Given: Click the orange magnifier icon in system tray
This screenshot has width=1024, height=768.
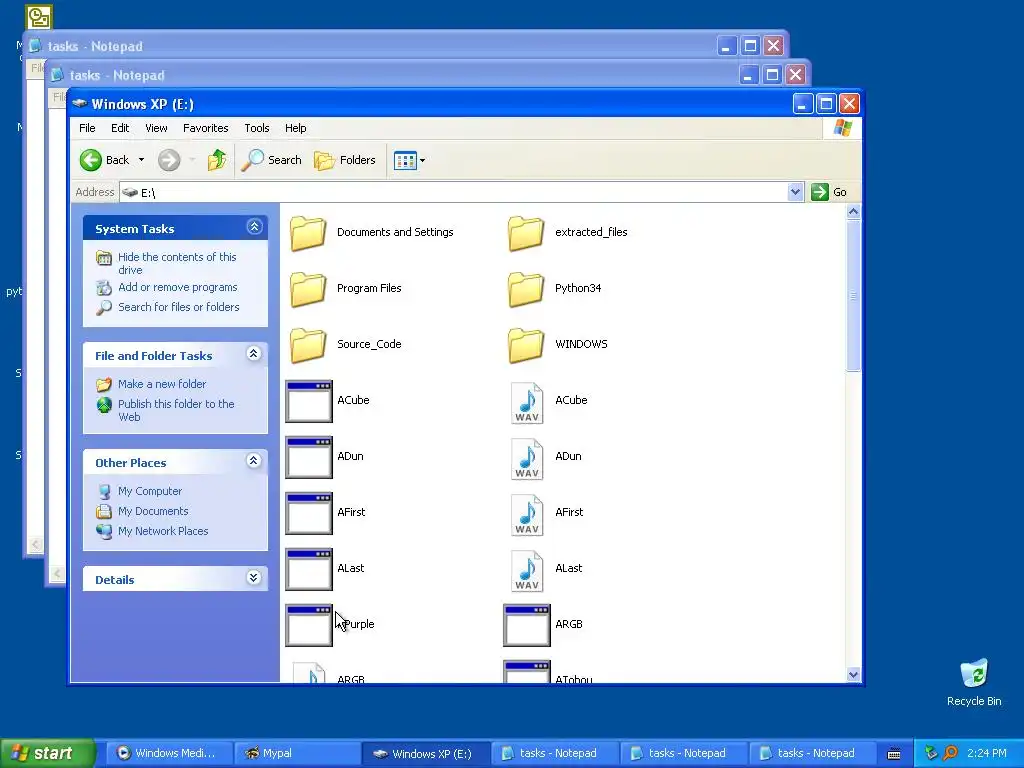Looking at the screenshot, I should click(x=950, y=753).
